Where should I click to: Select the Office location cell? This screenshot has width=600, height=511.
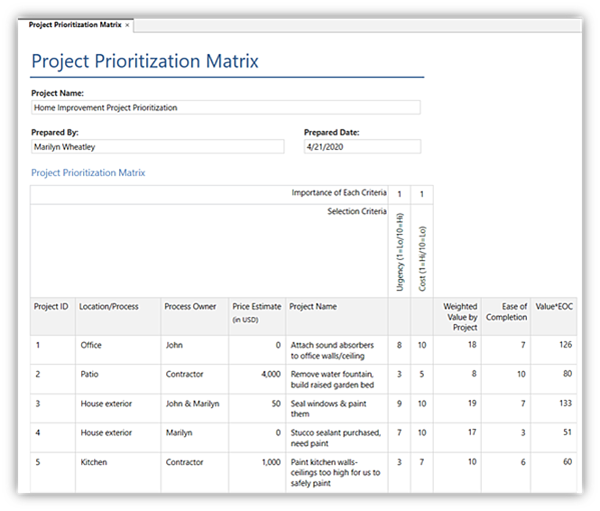point(118,350)
